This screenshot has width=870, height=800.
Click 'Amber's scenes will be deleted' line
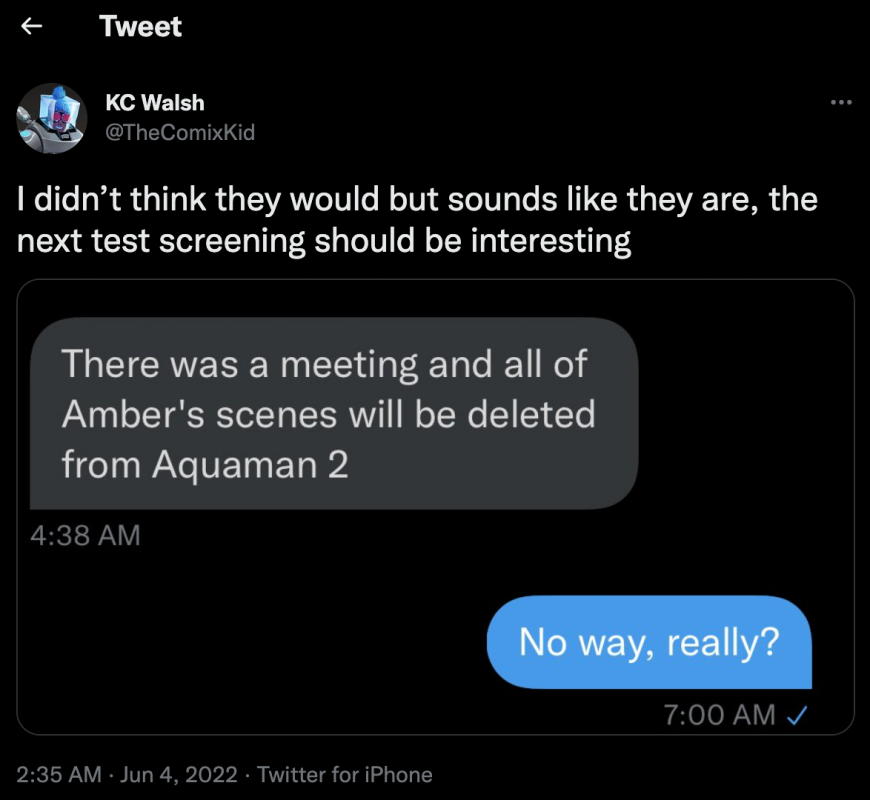click(328, 414)
